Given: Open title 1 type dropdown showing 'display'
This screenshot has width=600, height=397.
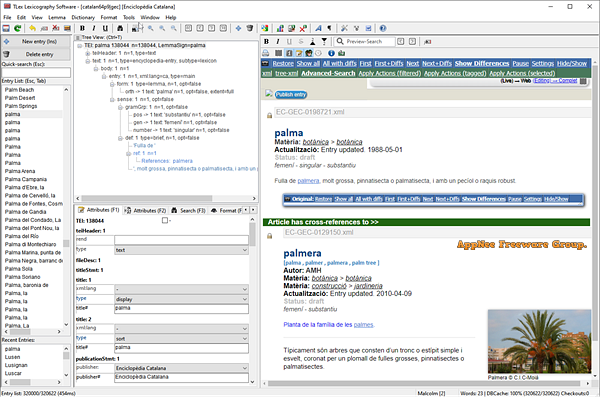Looking at the screenshot, I should pos(181,299).
